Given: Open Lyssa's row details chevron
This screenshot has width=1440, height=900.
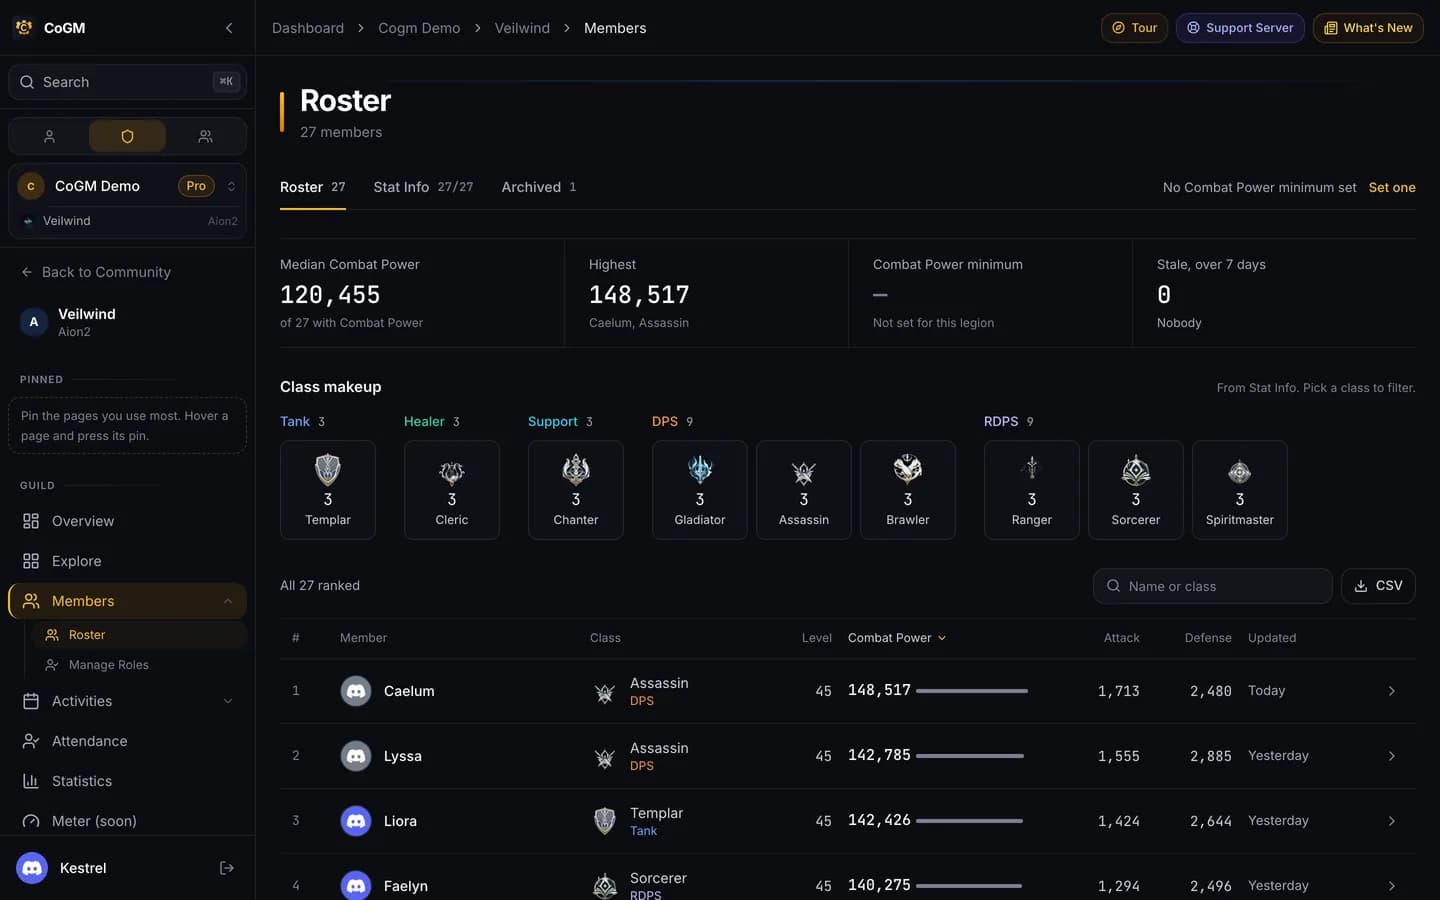Looking at the screenshot, I should pos(1391,756).
